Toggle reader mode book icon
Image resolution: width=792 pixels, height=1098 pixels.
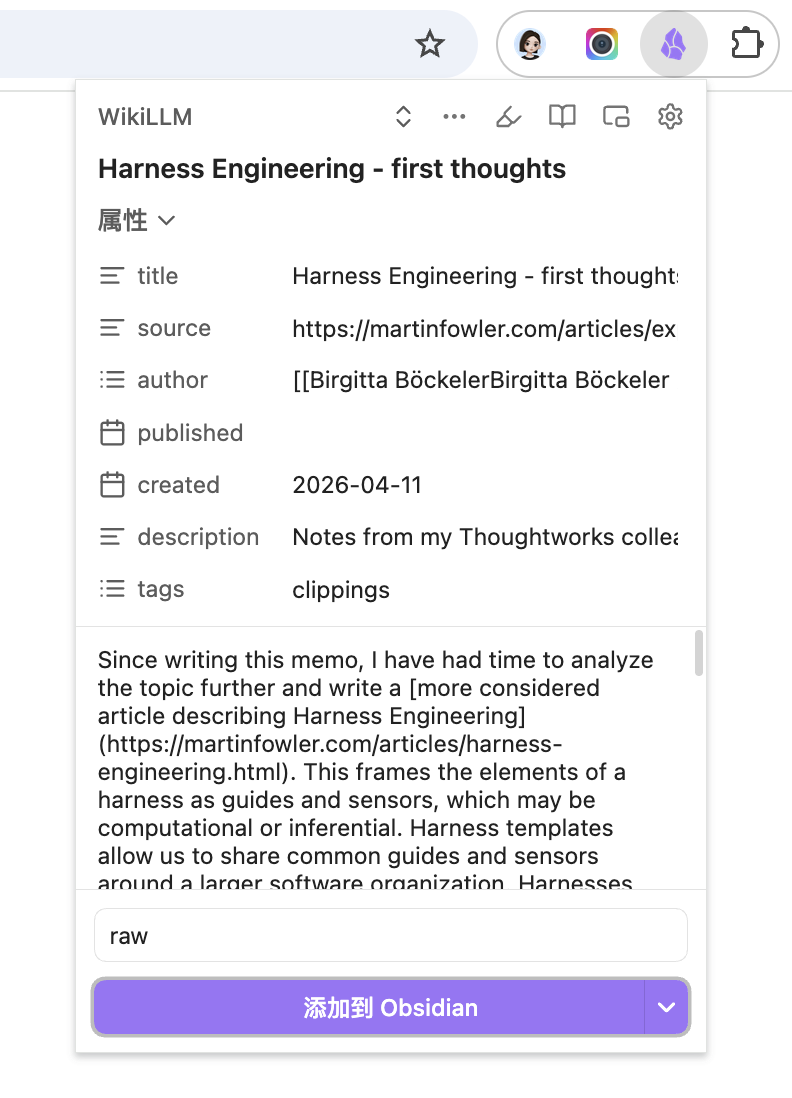(x=562, y=117)
